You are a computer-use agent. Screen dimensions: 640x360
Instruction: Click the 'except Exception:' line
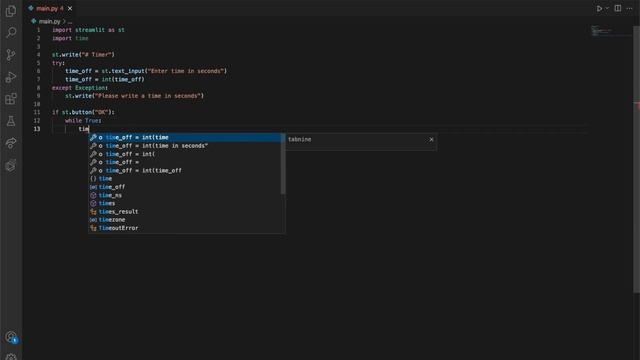point(80,88)
